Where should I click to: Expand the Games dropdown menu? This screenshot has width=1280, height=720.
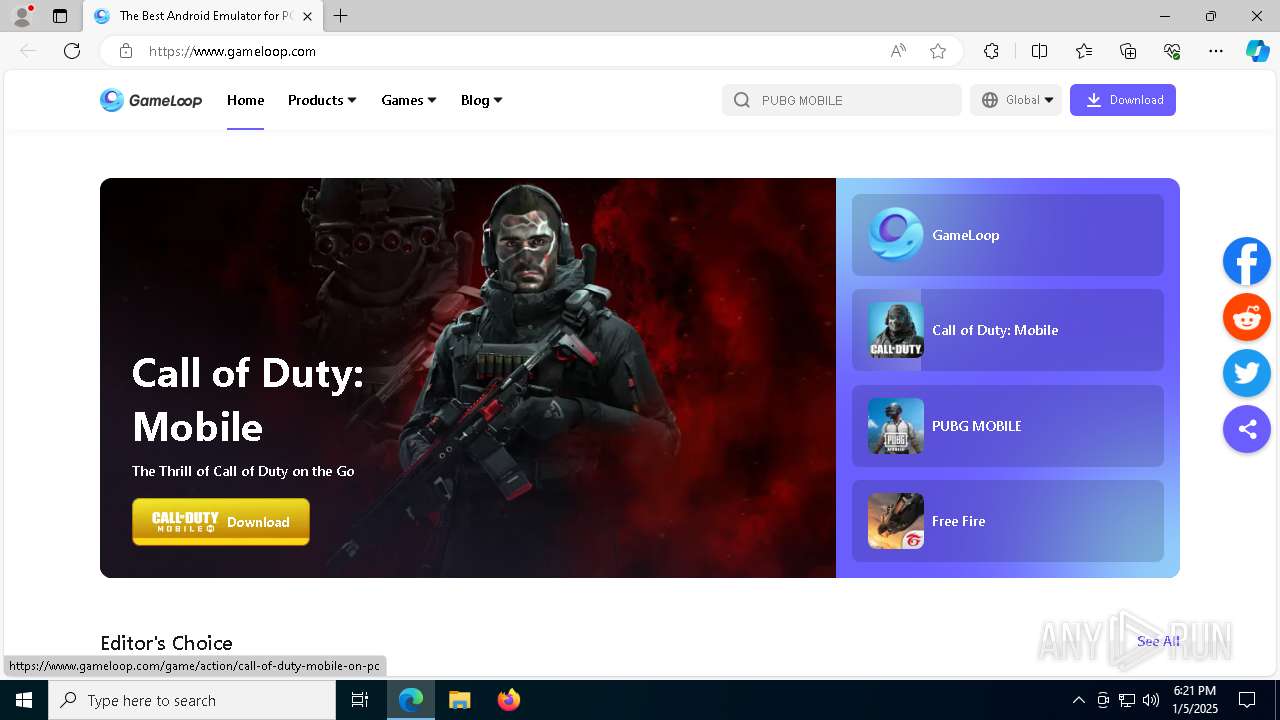pyautogui.click(x=409, y=100)
